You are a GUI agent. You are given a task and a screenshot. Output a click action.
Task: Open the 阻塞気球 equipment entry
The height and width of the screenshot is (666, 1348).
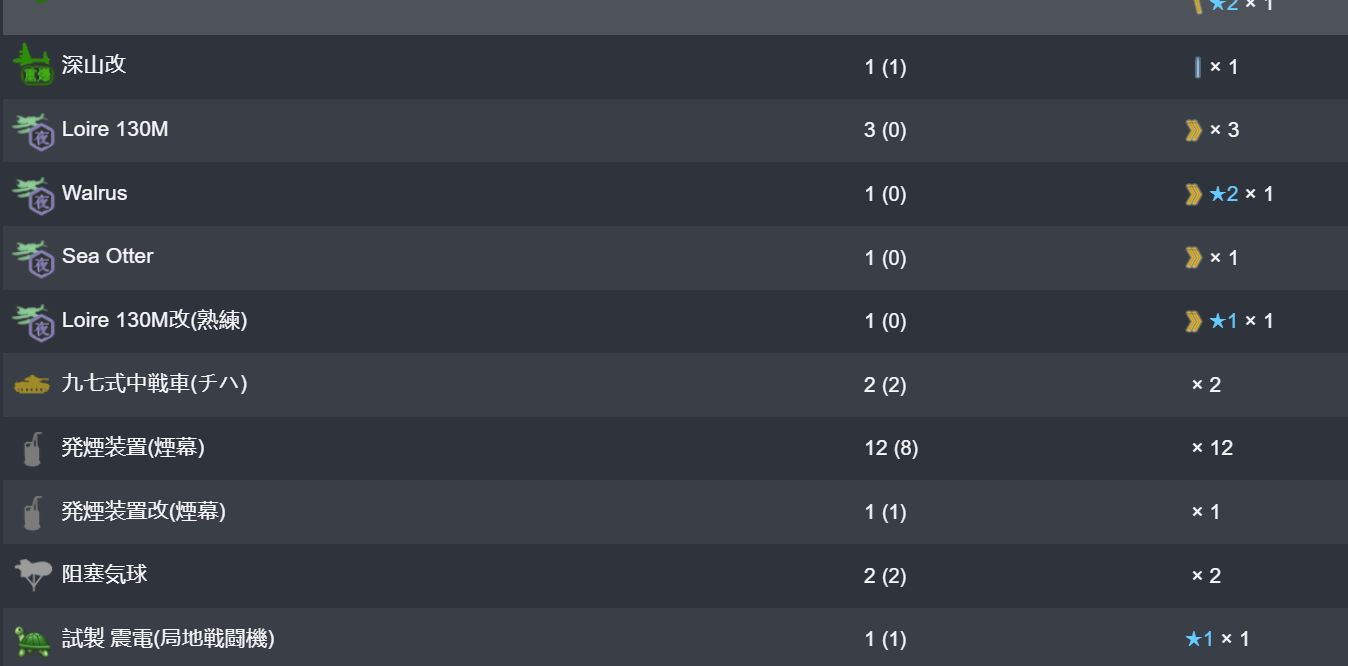[105, 574]
